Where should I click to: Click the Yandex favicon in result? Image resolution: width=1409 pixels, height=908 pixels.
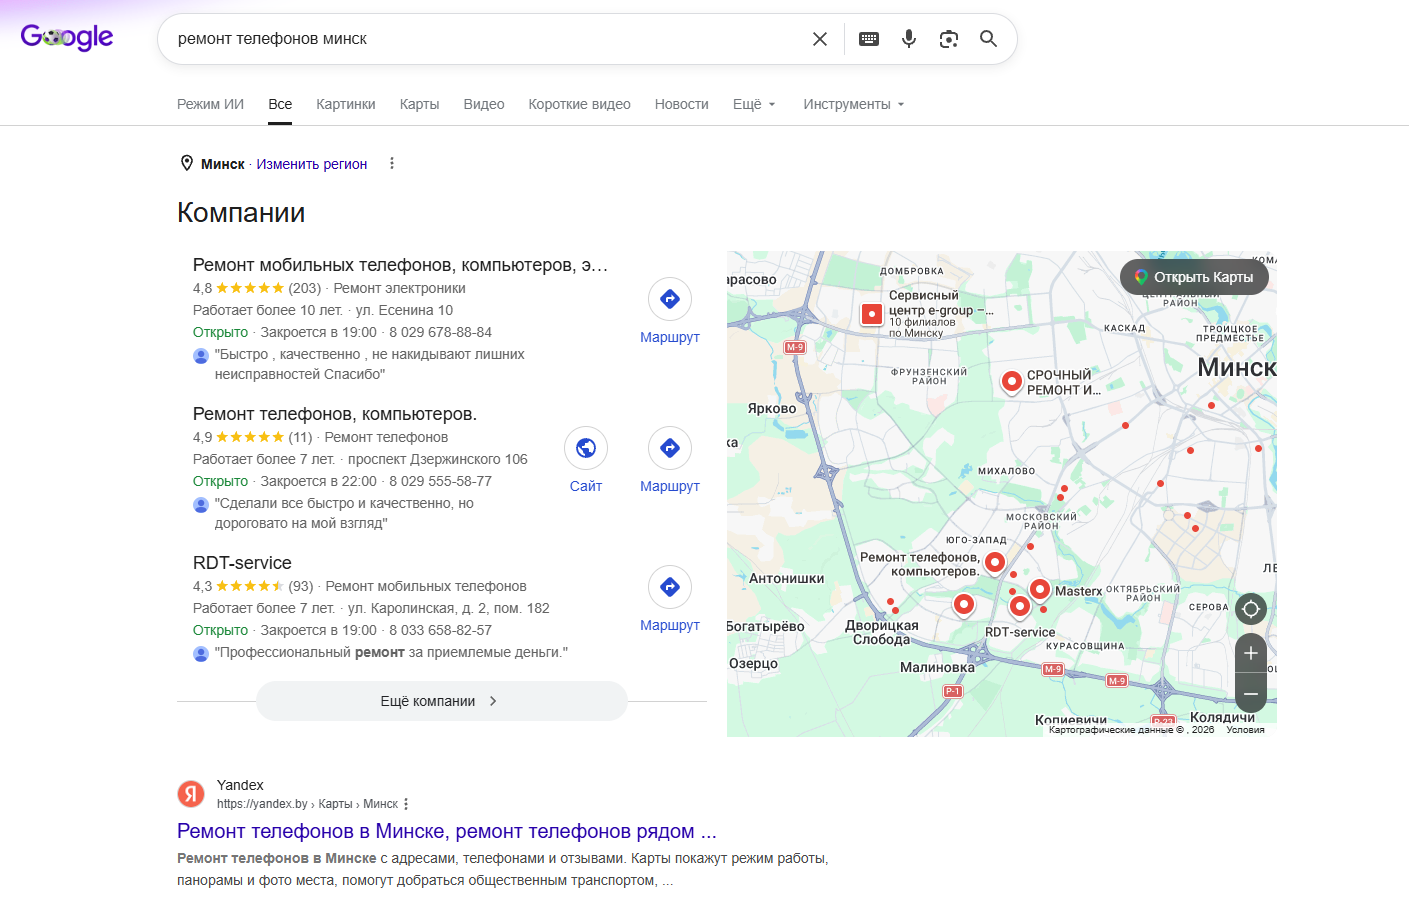pyautogui.click(x=191, y=794)
